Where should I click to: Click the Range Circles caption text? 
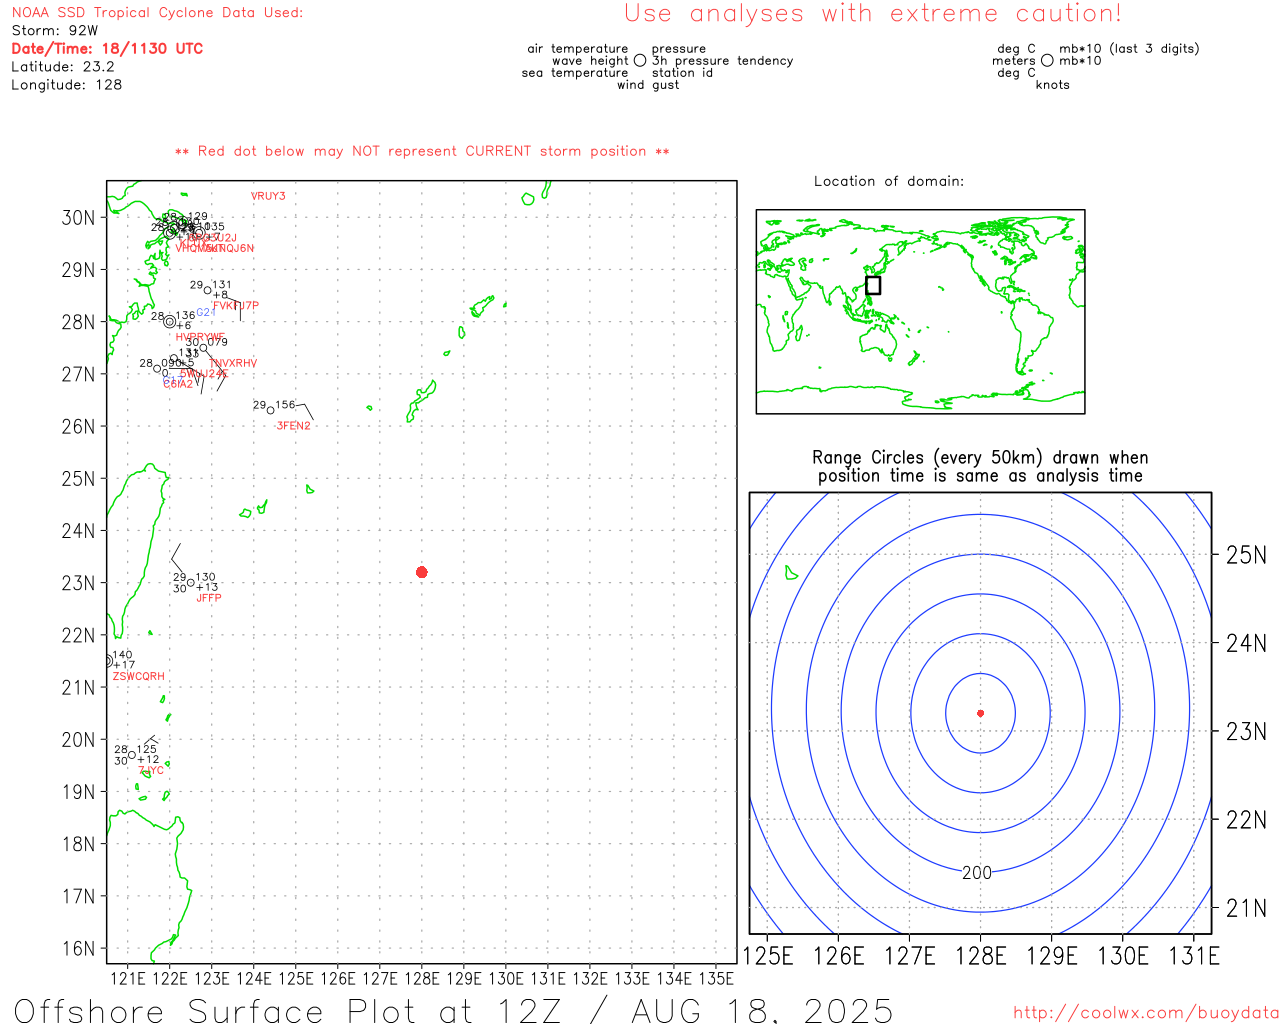point(980,467)
